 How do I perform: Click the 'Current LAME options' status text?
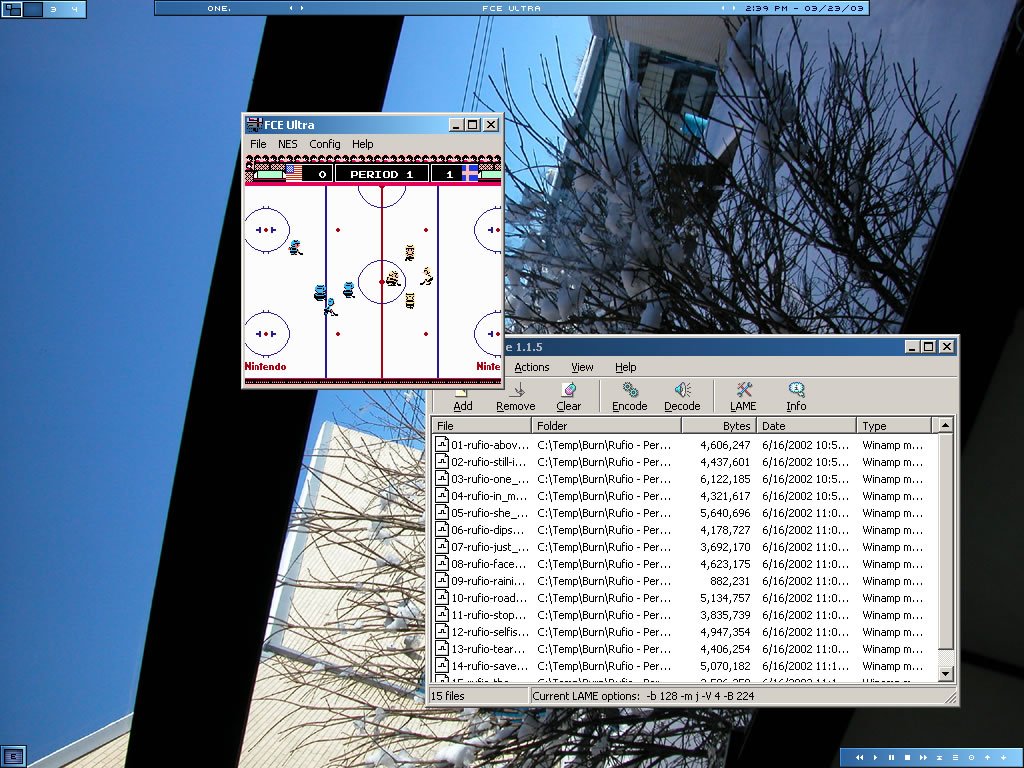(x=643, y=696)
